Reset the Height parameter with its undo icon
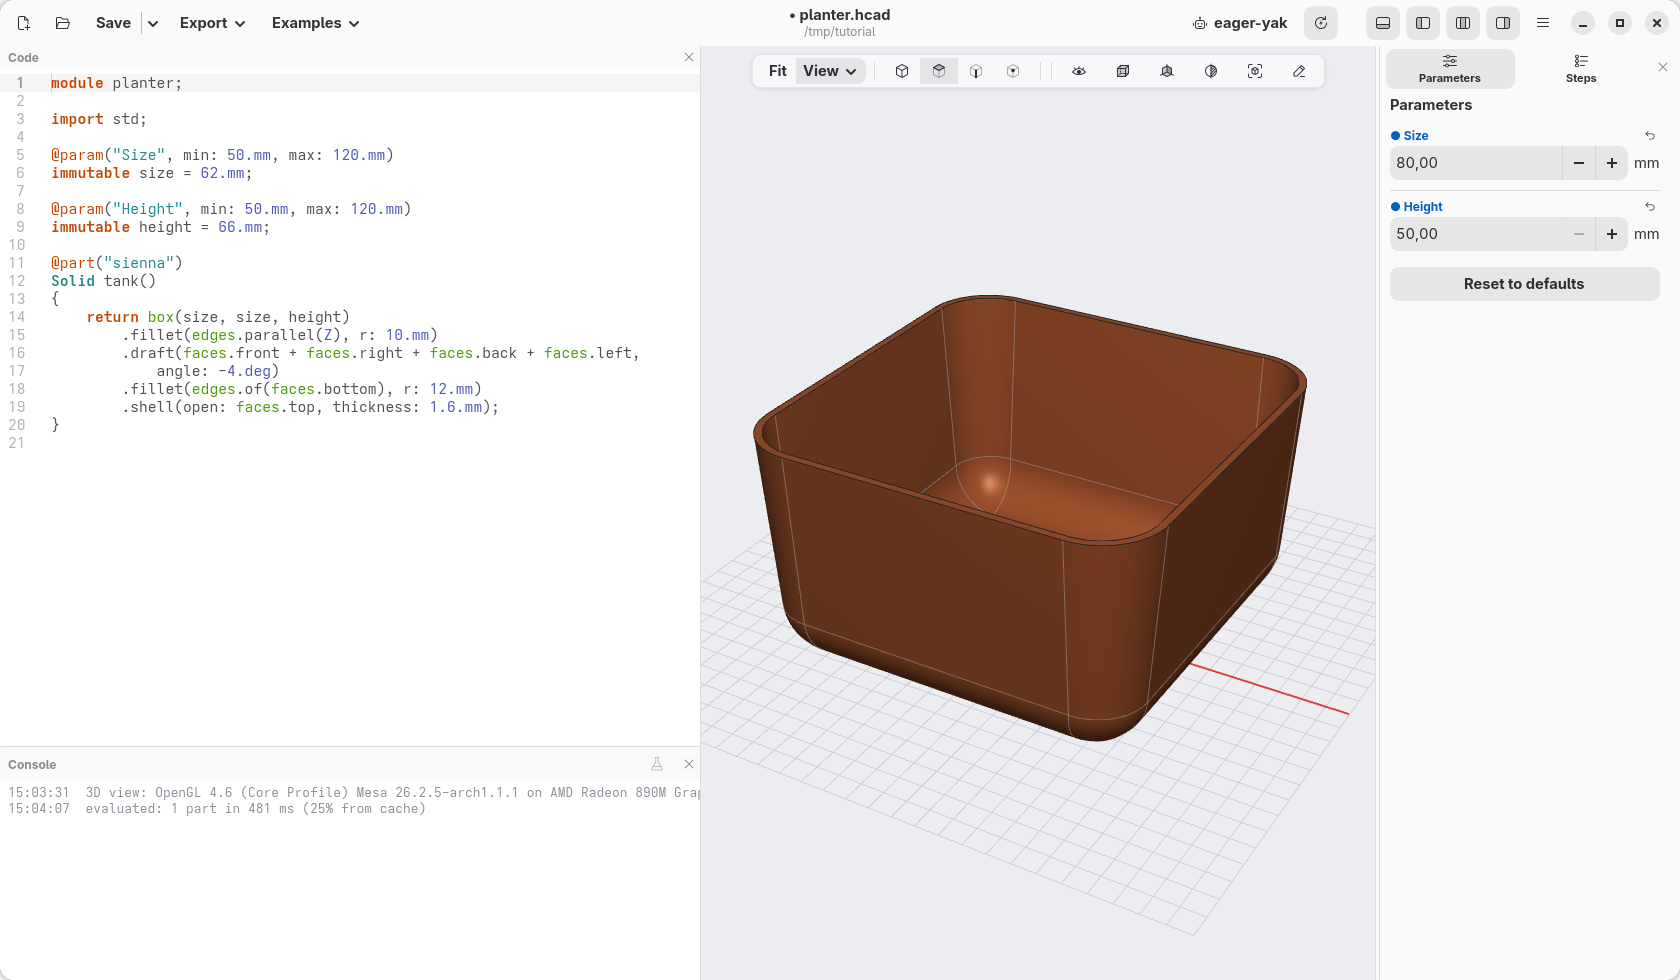This screenshot has width=1680, height=980. tap(1650, 207)
